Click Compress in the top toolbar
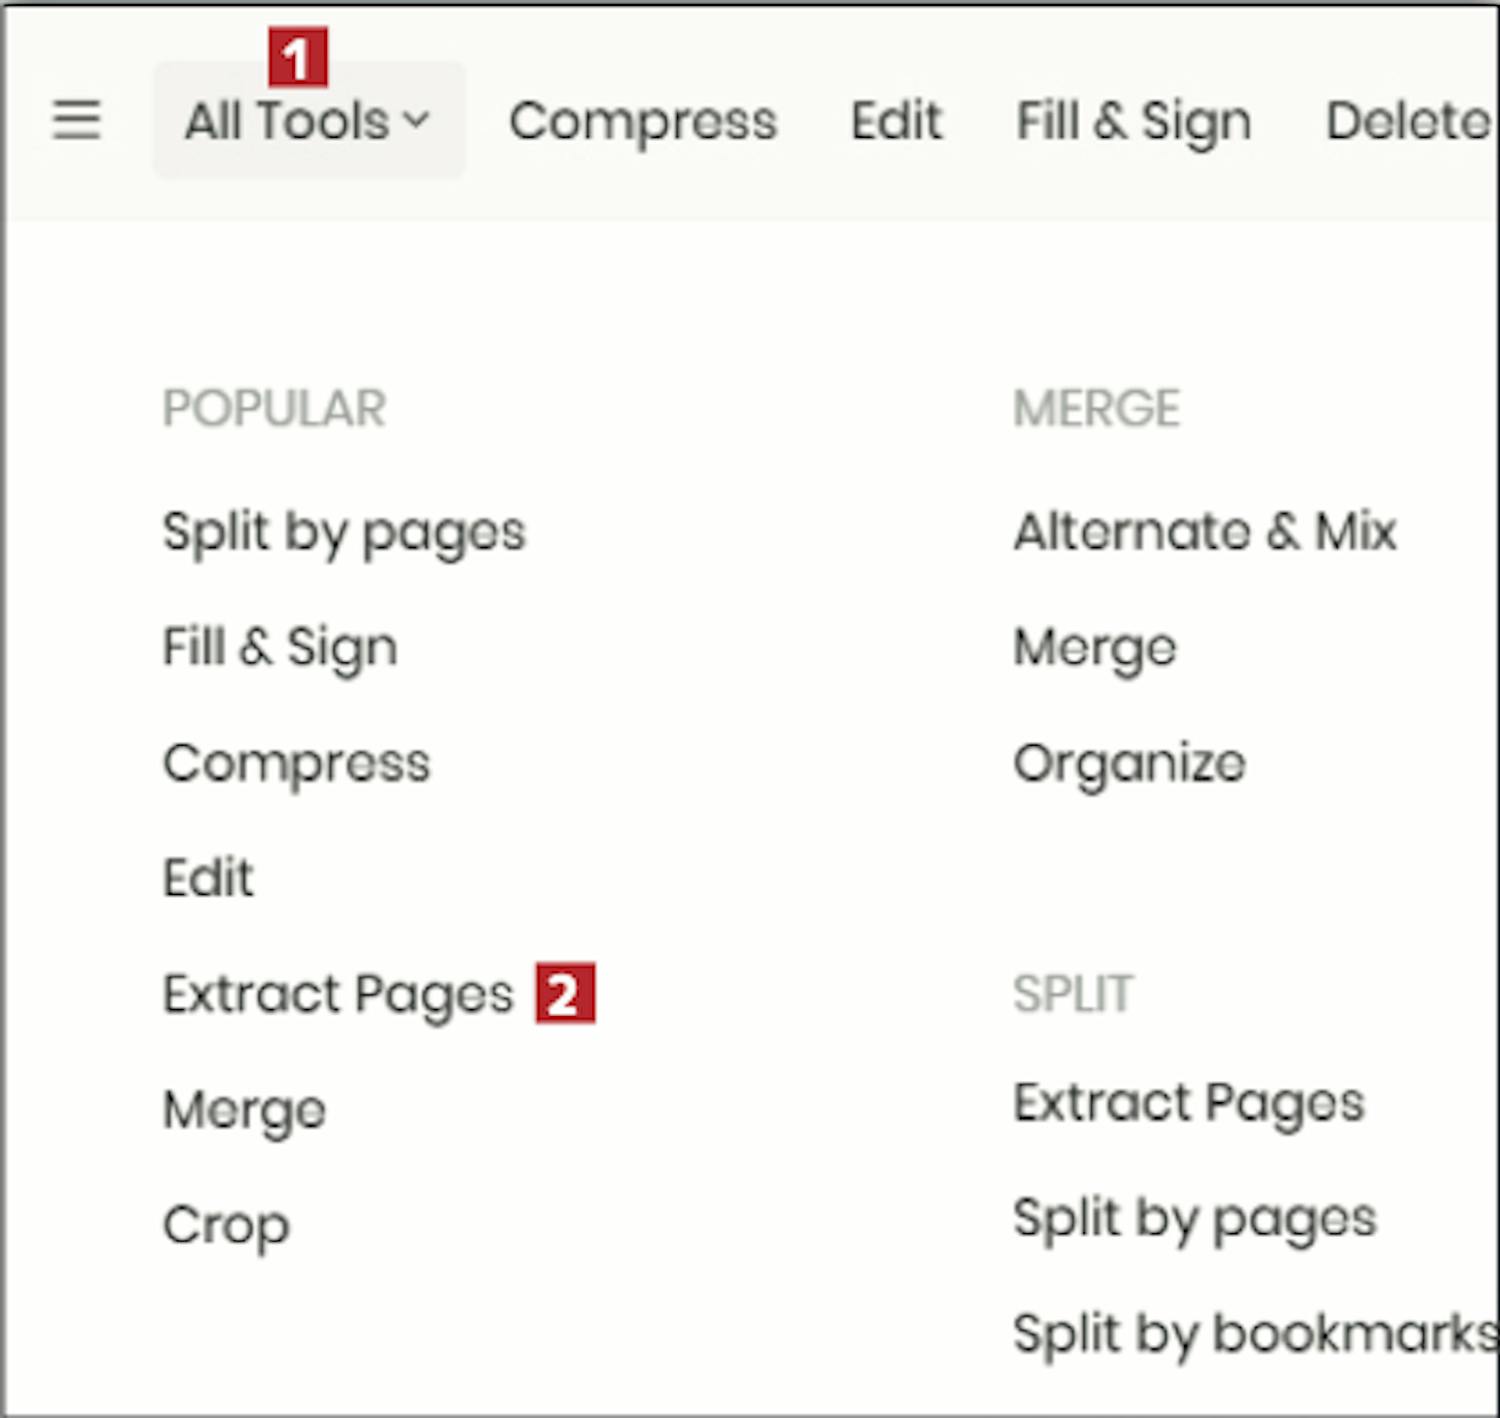 pyautogui.click(x=642, y=121)
